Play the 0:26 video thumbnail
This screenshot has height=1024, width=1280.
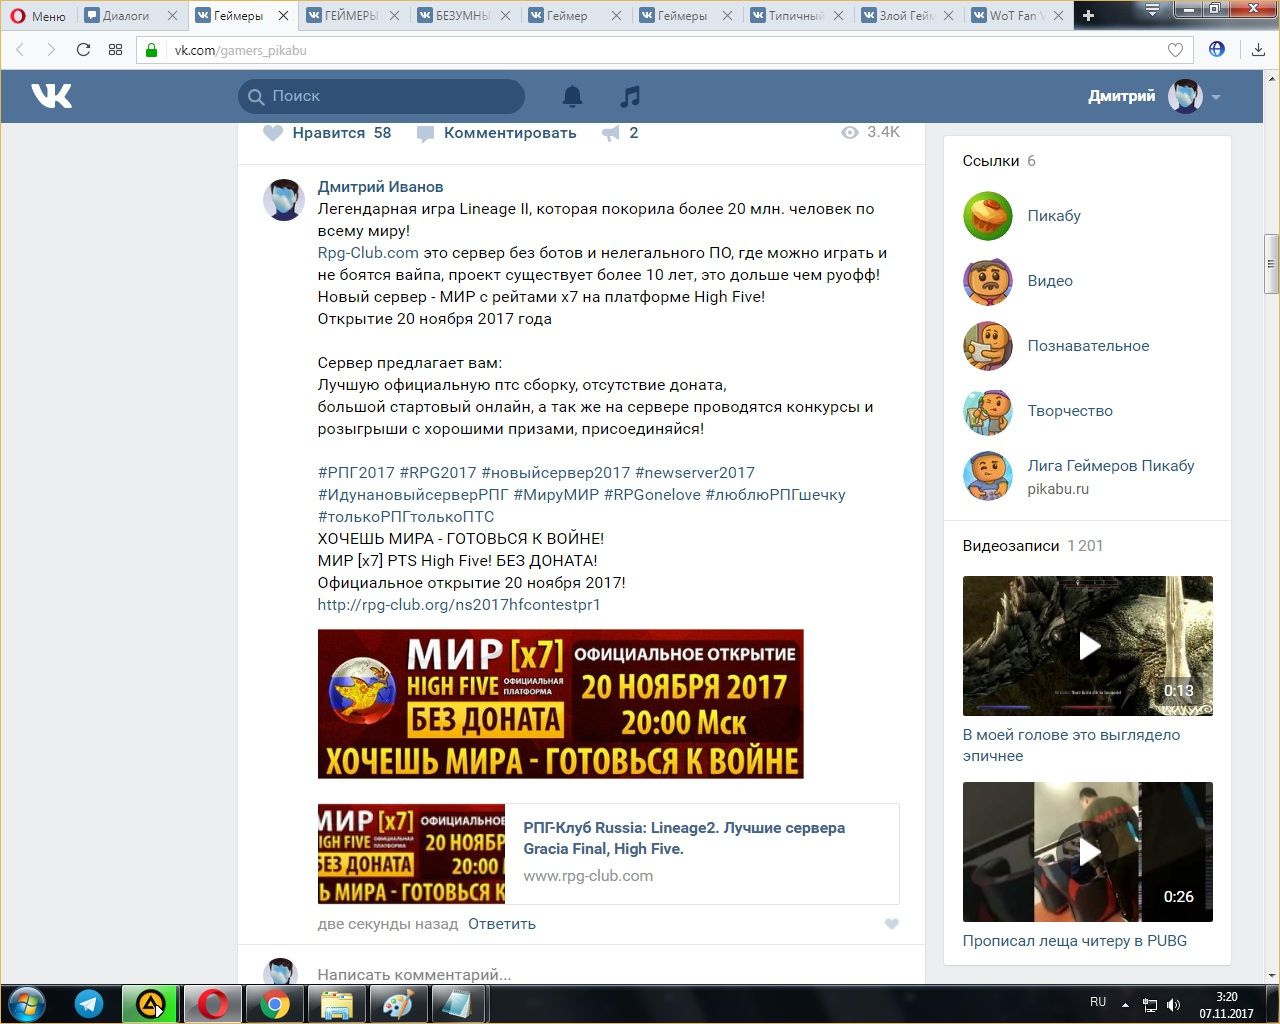pyautogui.click(x=1088, y=852)
